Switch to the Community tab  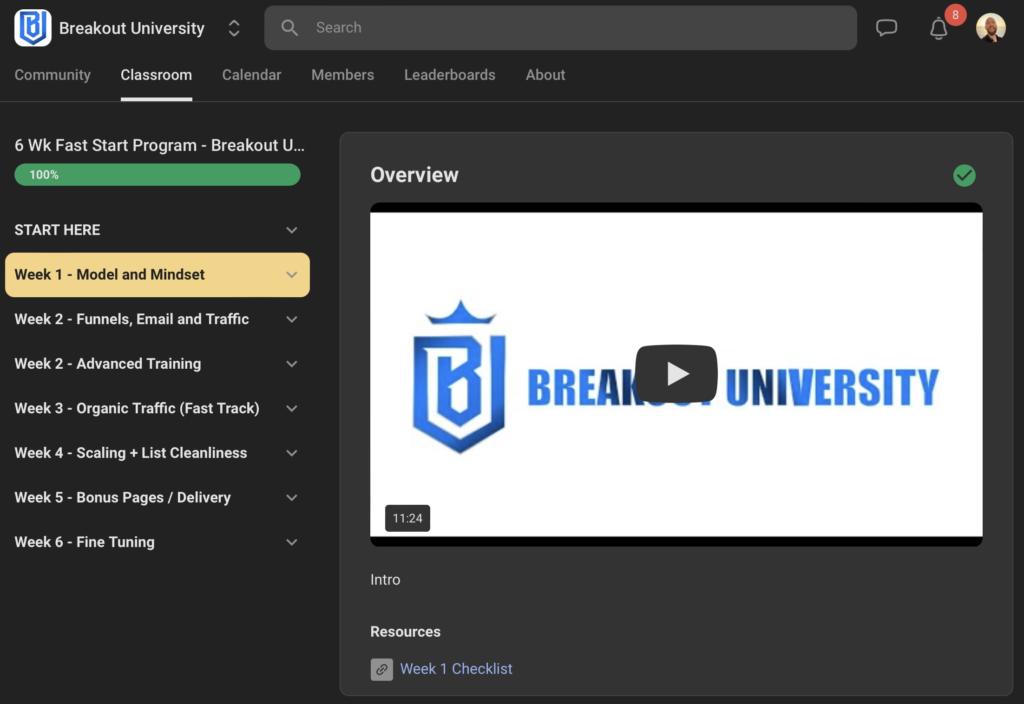pyautogui.click(x=52, y=75)
